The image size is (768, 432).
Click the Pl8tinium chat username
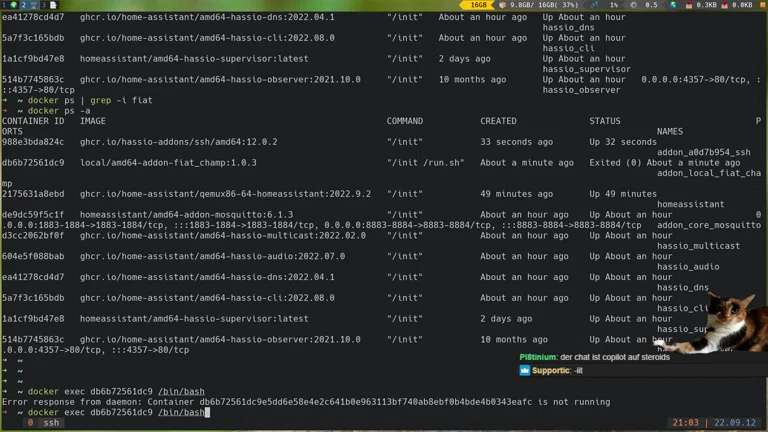[x=538, y=357]
